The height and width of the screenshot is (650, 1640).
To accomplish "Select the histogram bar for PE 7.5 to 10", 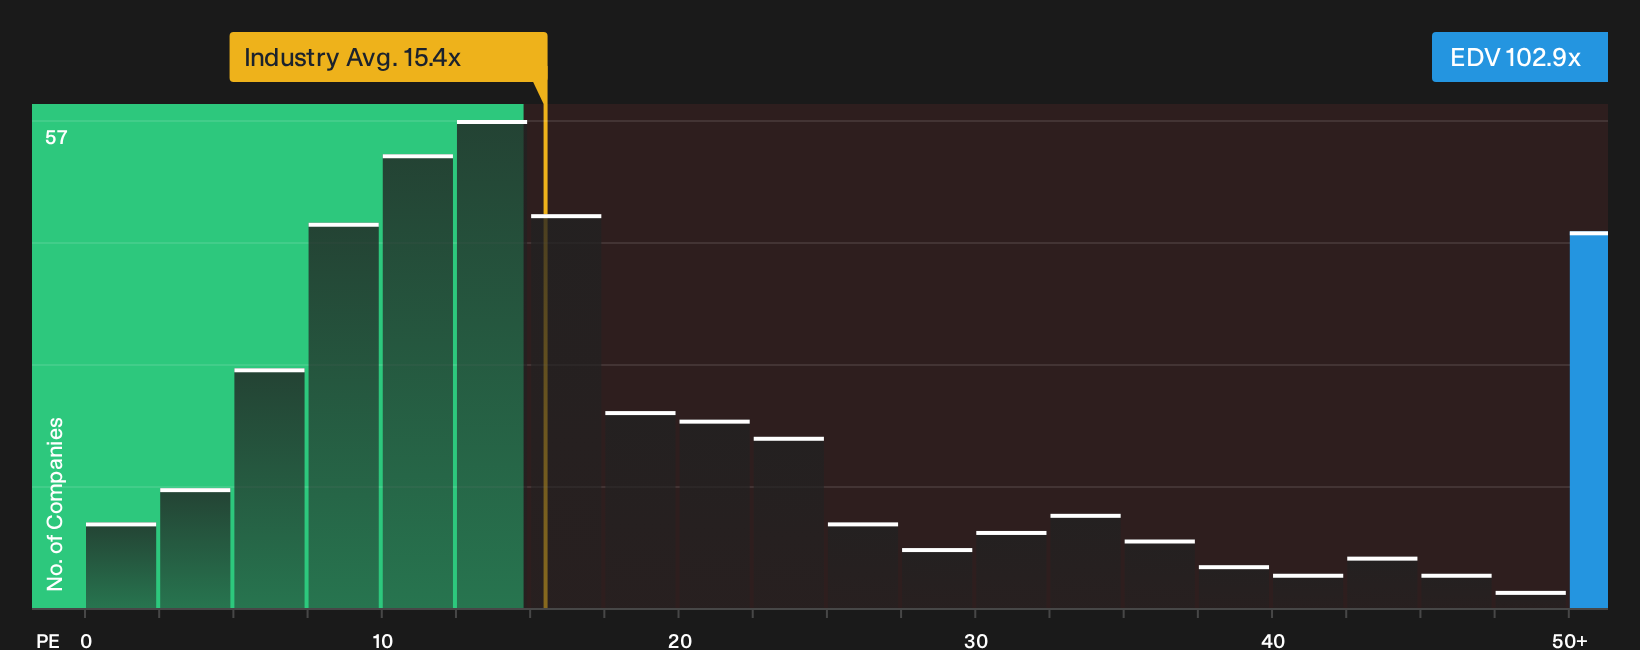I will pyautogui.click(x=343, y=416).
